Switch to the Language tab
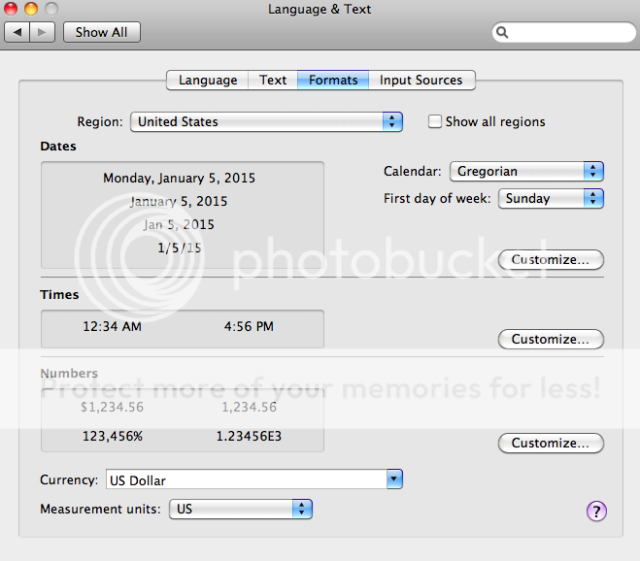The height and width of the screenshot is (561, 640). [x=208, y=80]
